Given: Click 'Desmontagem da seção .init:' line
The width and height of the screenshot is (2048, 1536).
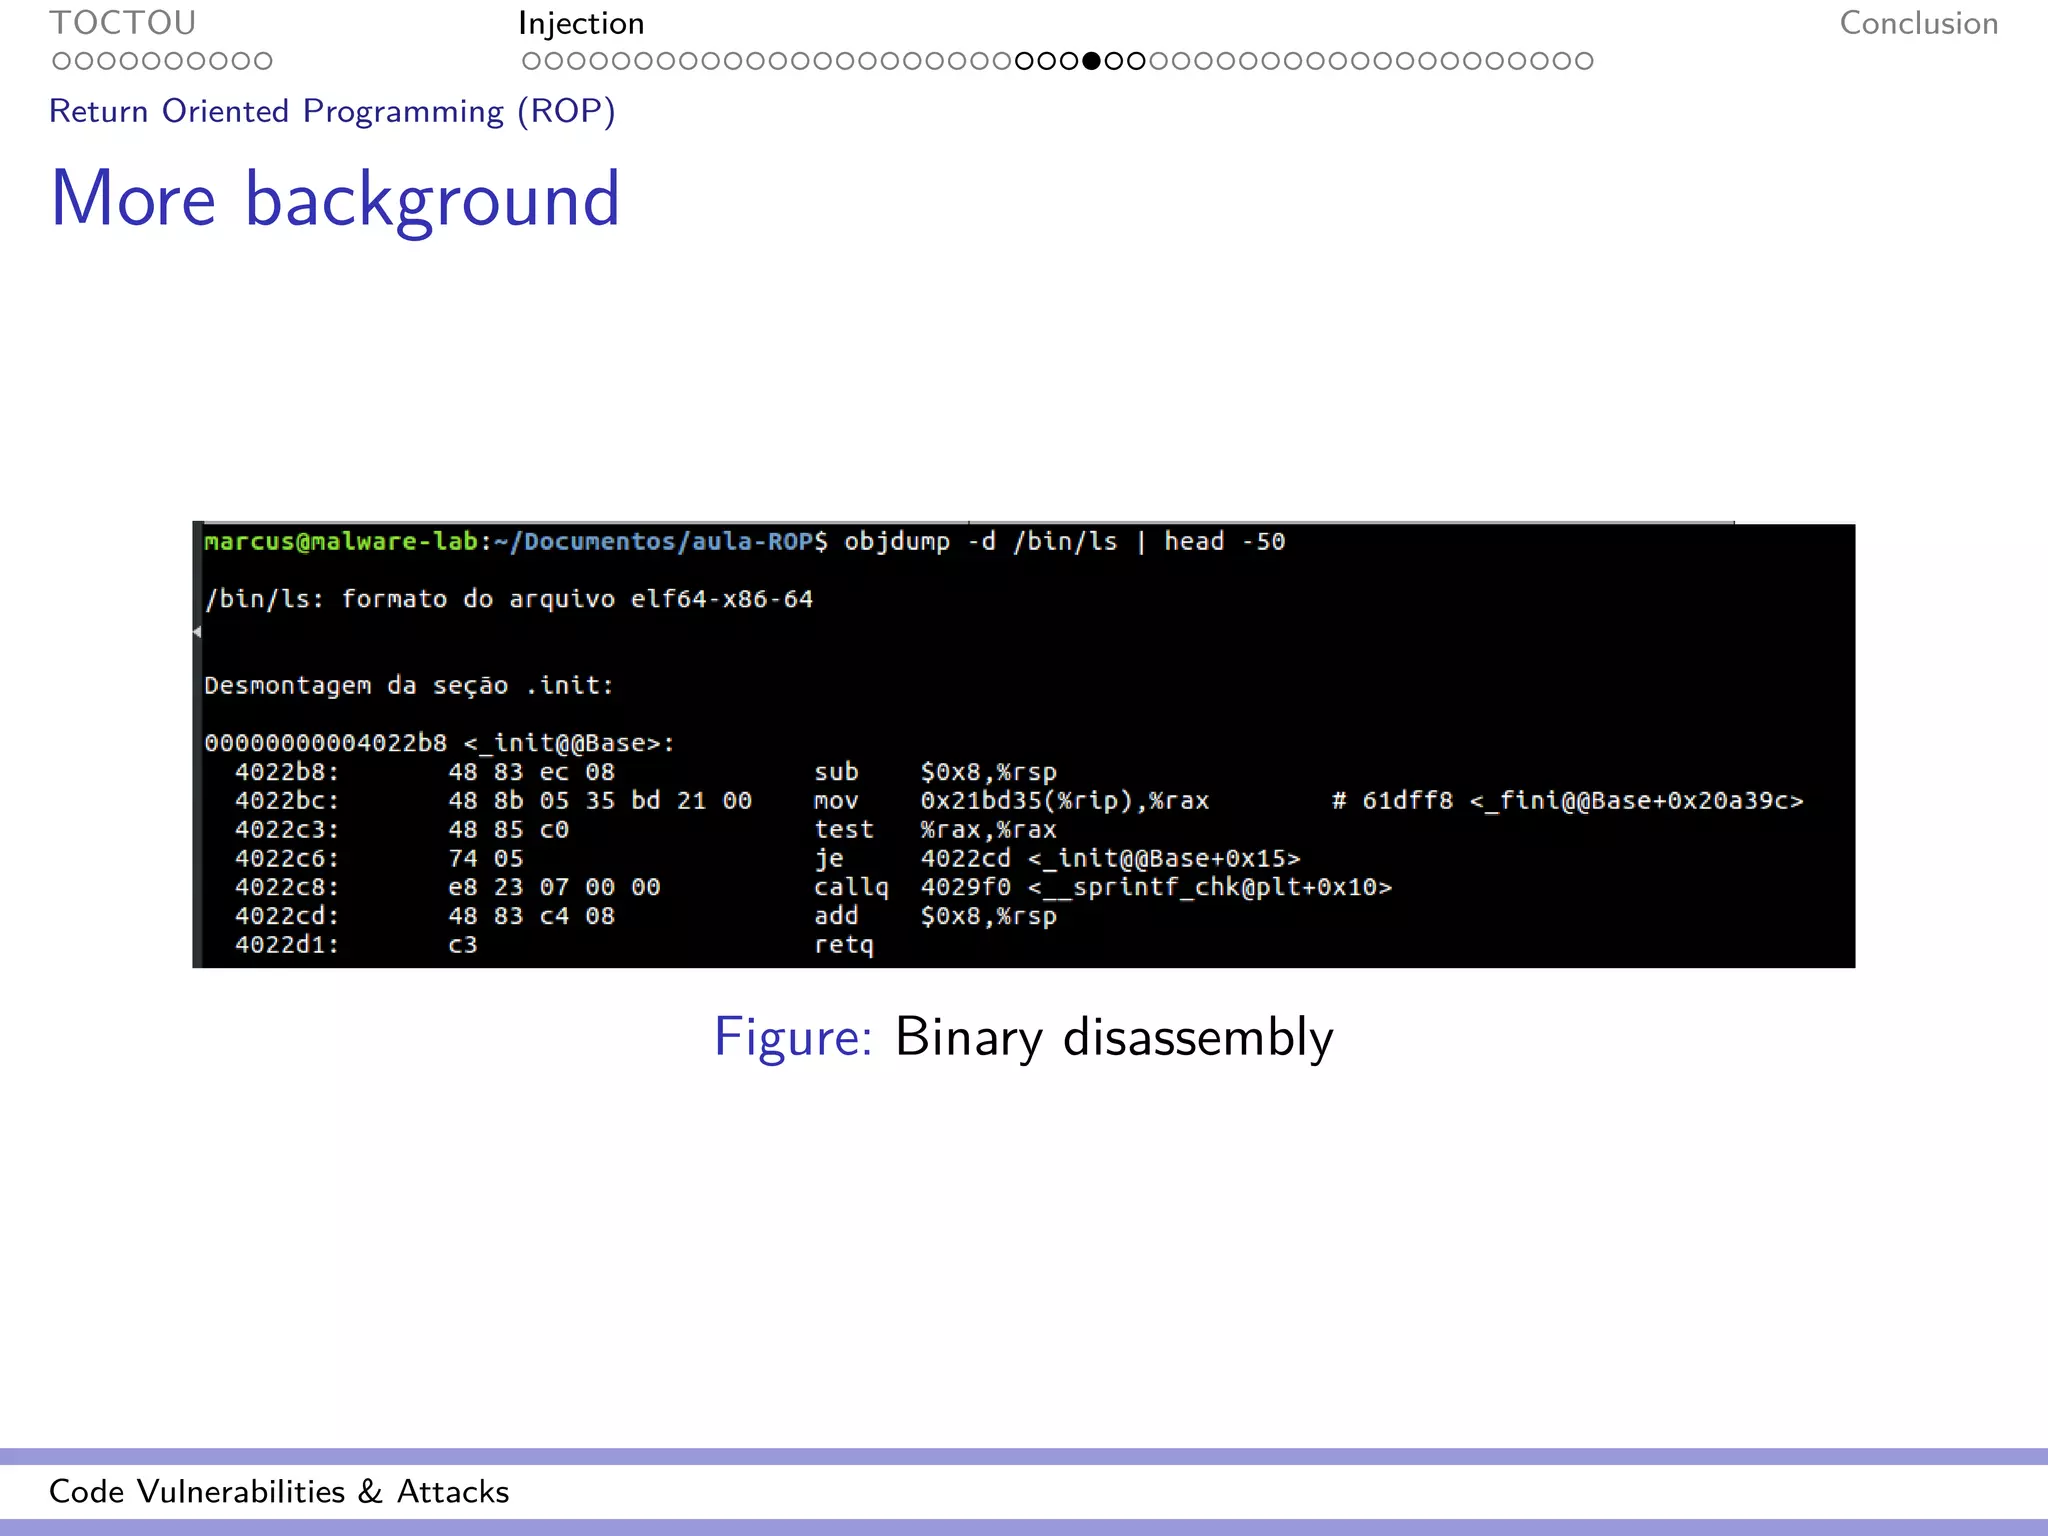Looking at the screenshot, I should click(408, 685).
